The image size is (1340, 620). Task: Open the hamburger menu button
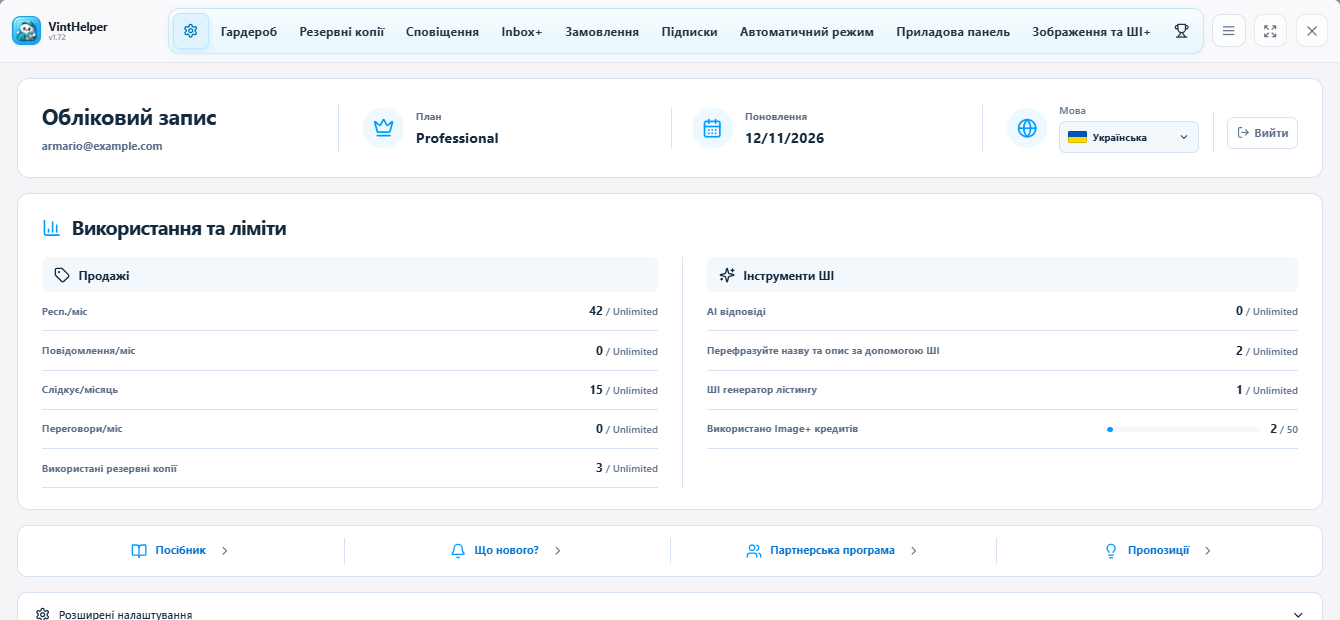[x=1229, y=31]
